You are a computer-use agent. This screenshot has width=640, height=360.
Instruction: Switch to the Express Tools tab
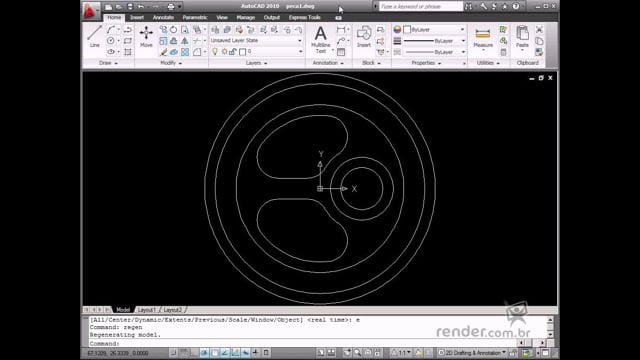point(304,18)
